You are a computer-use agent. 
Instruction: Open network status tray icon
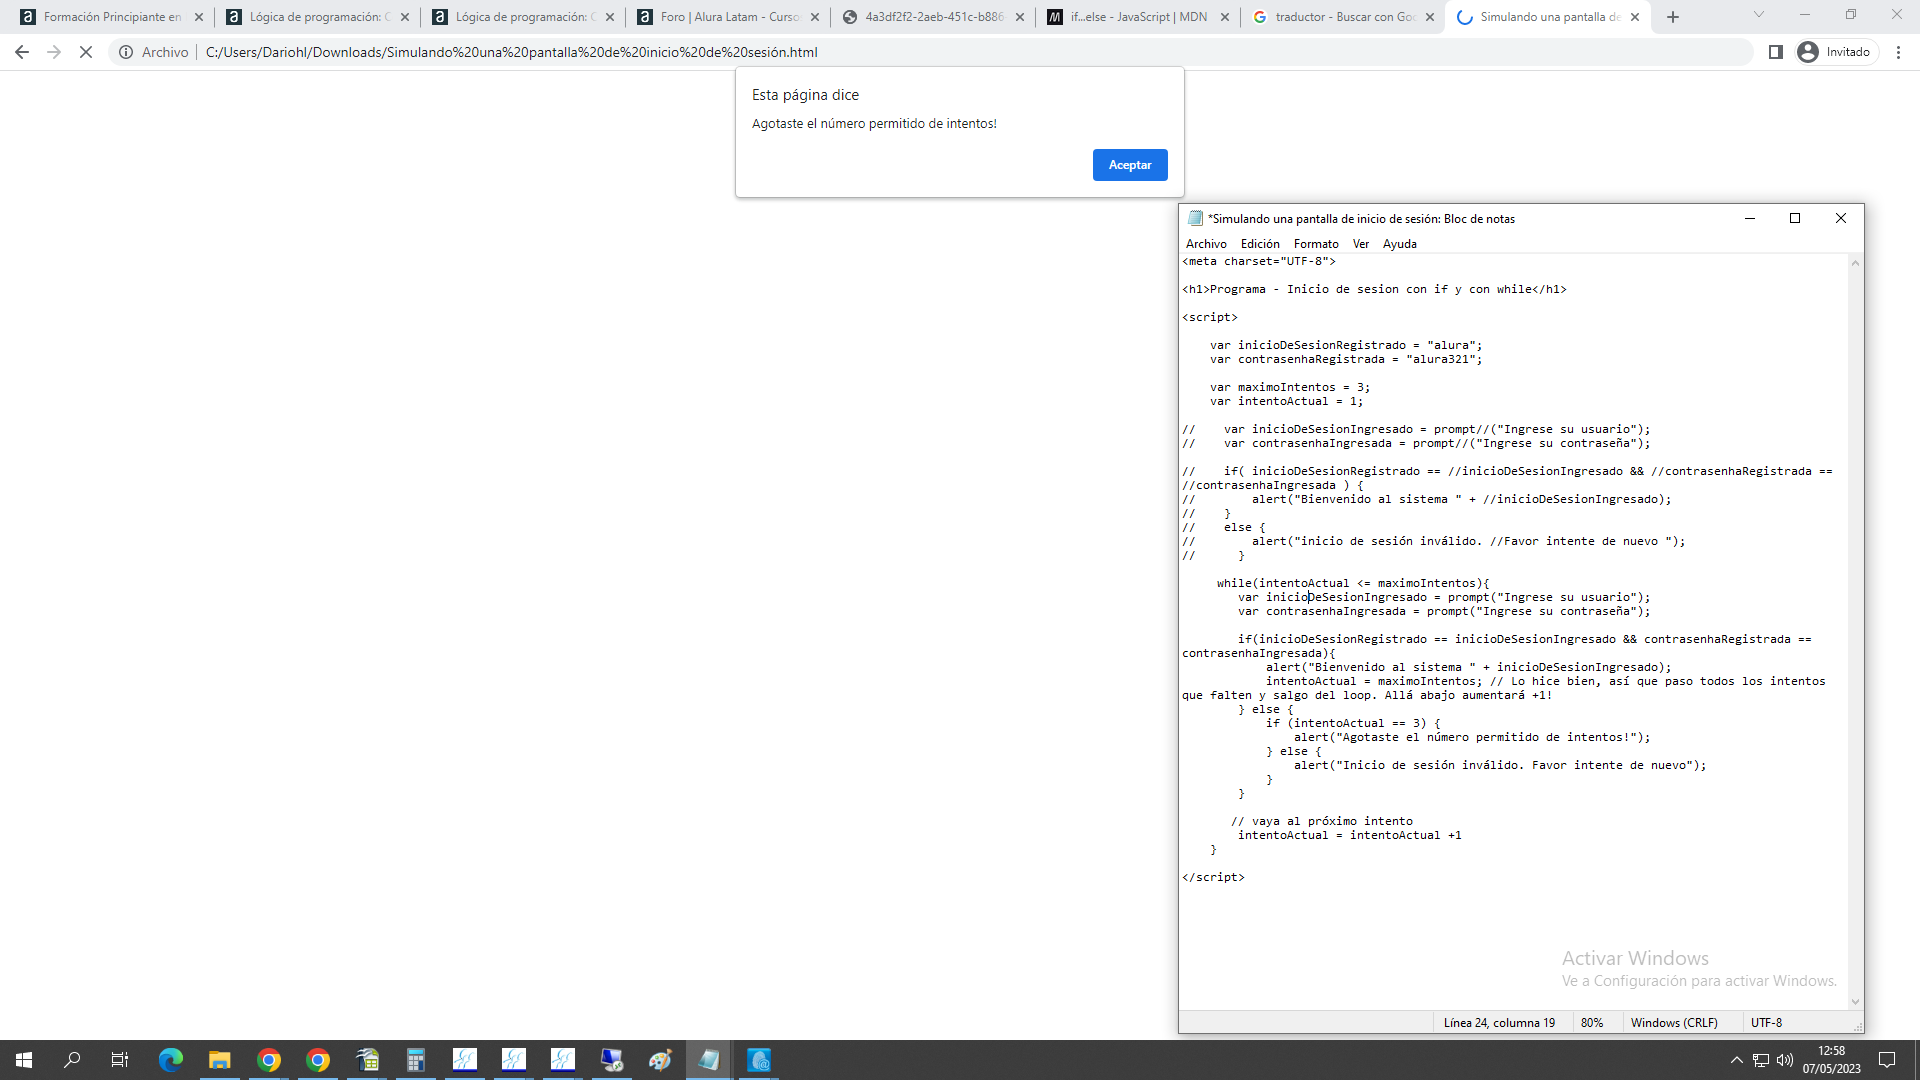pyautogui.click(x=1761, y=1060)
